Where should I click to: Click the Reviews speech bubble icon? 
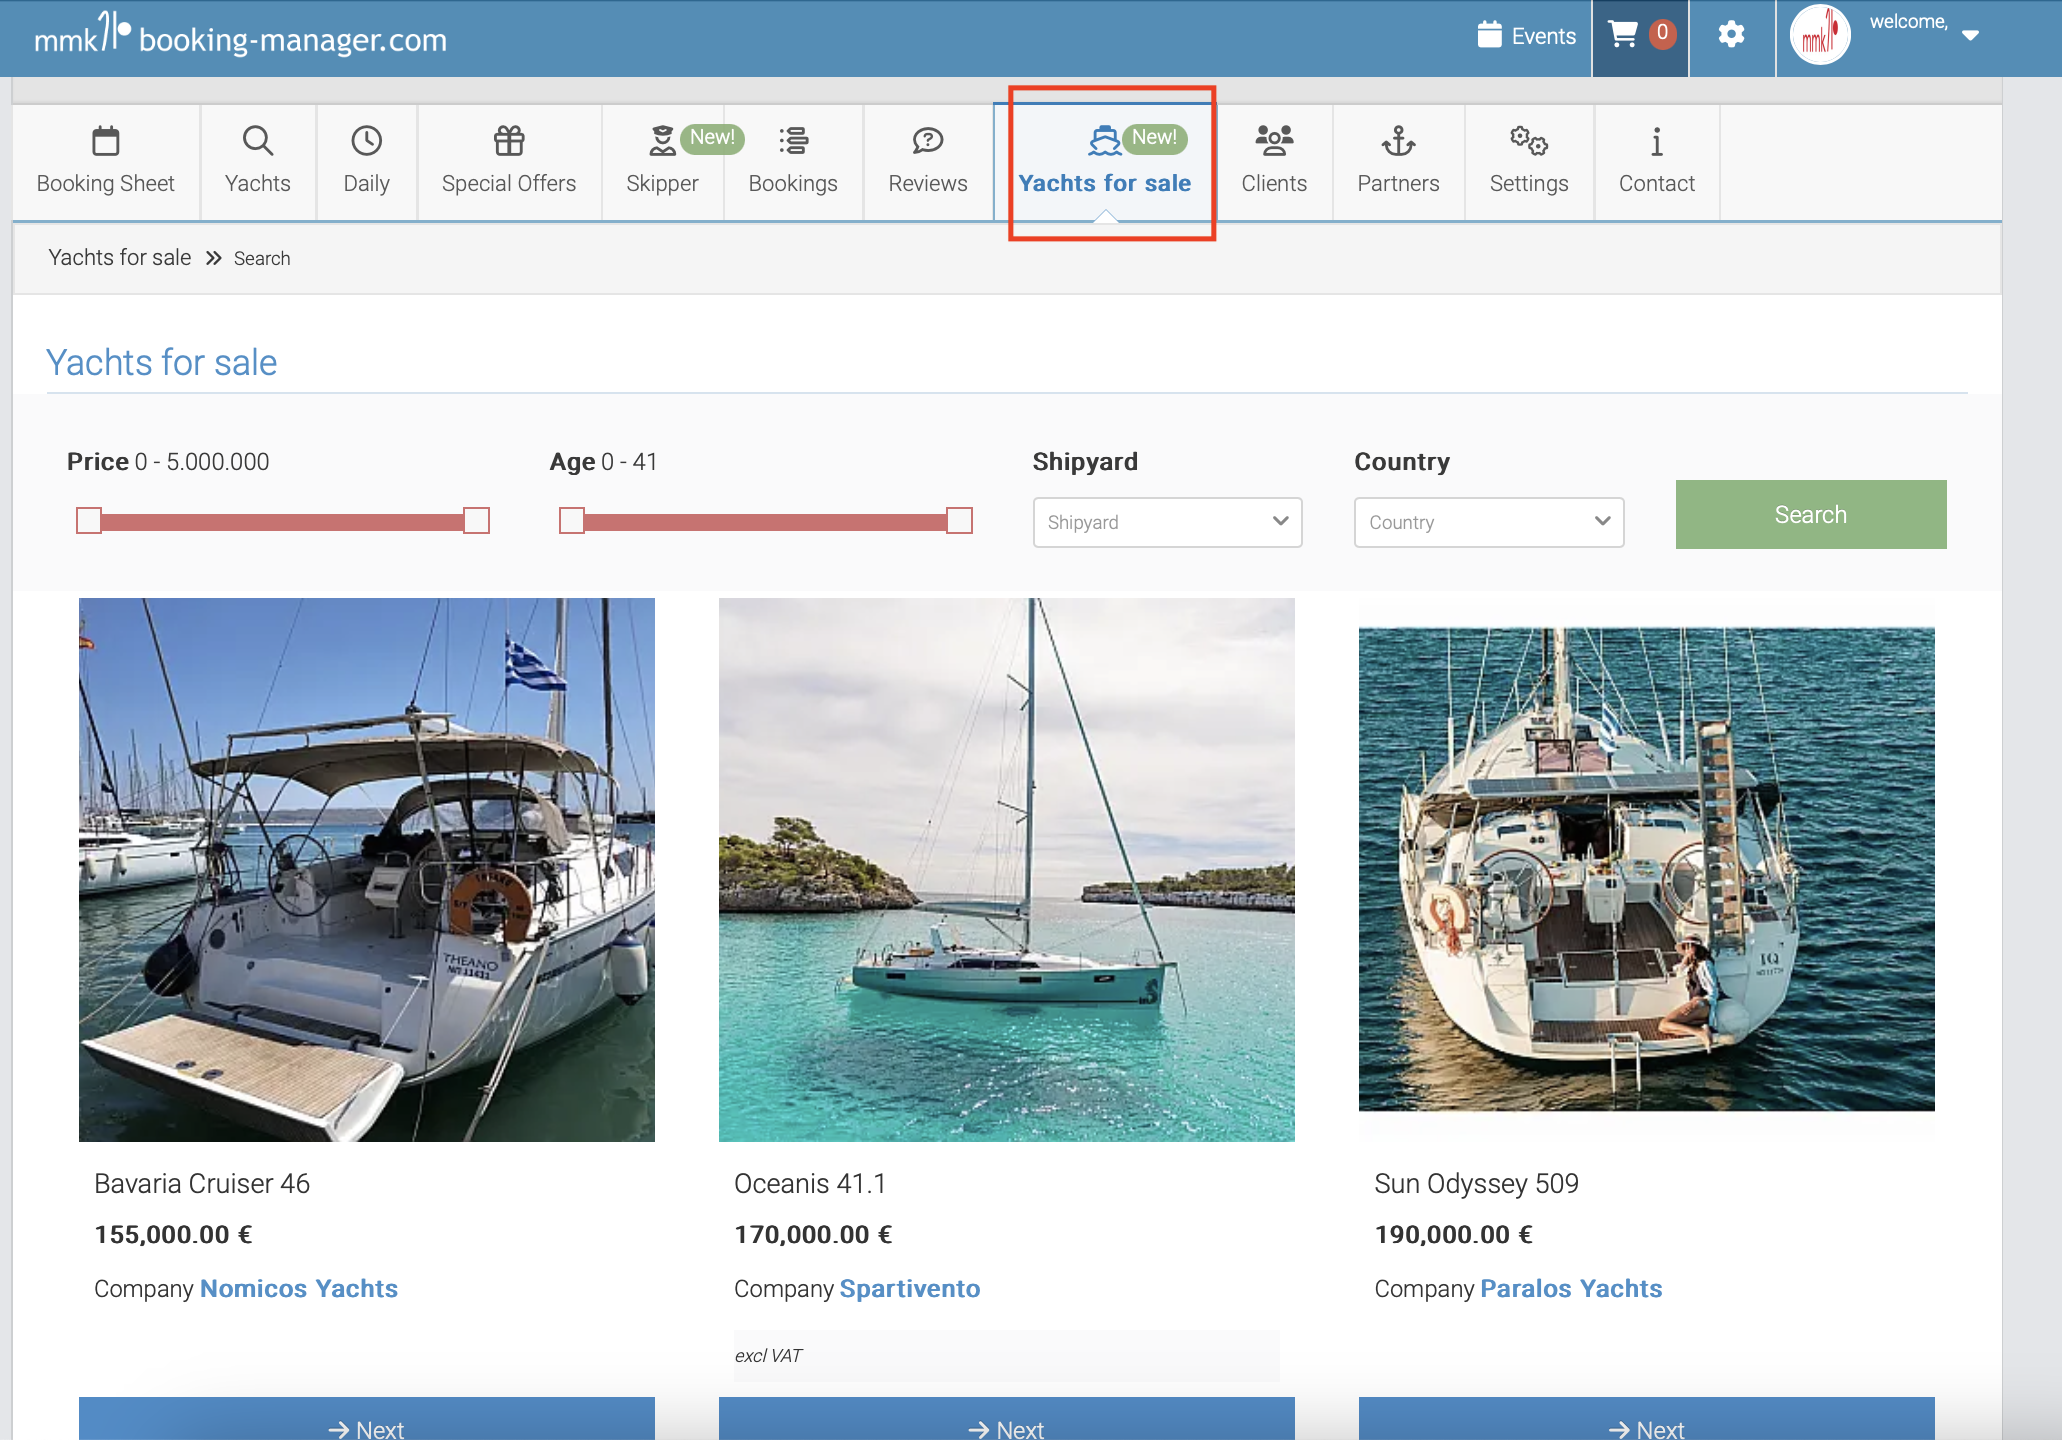(x=927, y=141)
